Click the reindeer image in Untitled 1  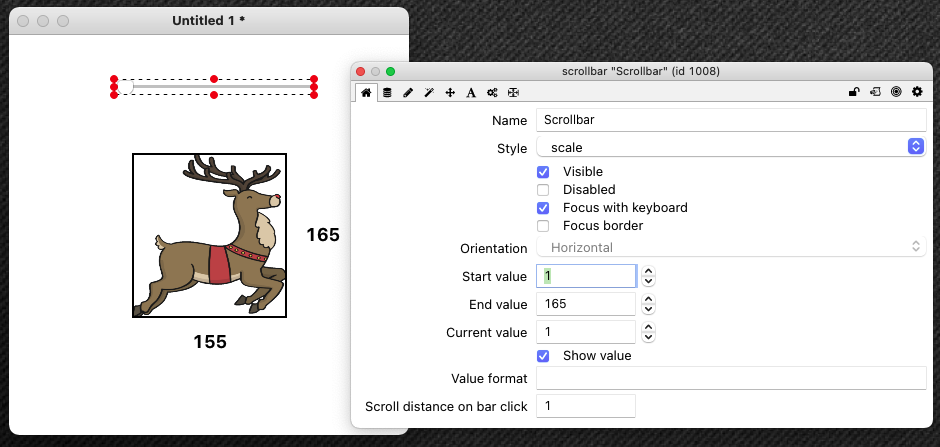tap(209, 235)
